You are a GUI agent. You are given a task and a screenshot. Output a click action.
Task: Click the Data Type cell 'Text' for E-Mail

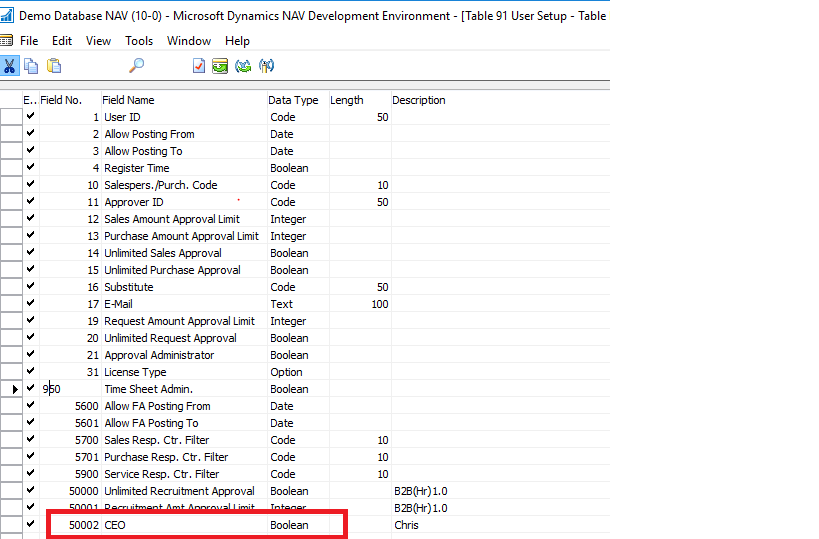click(x=298, y=304)
